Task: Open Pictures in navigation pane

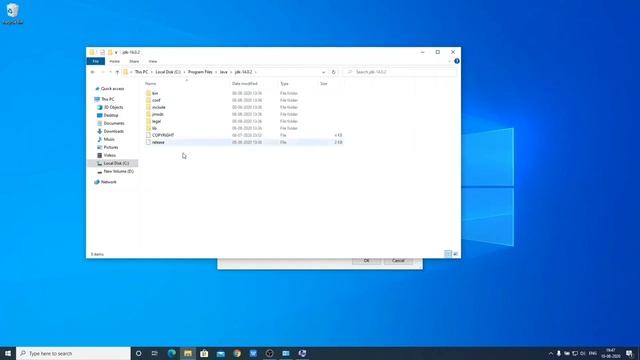Action: (x=107, y=147)
